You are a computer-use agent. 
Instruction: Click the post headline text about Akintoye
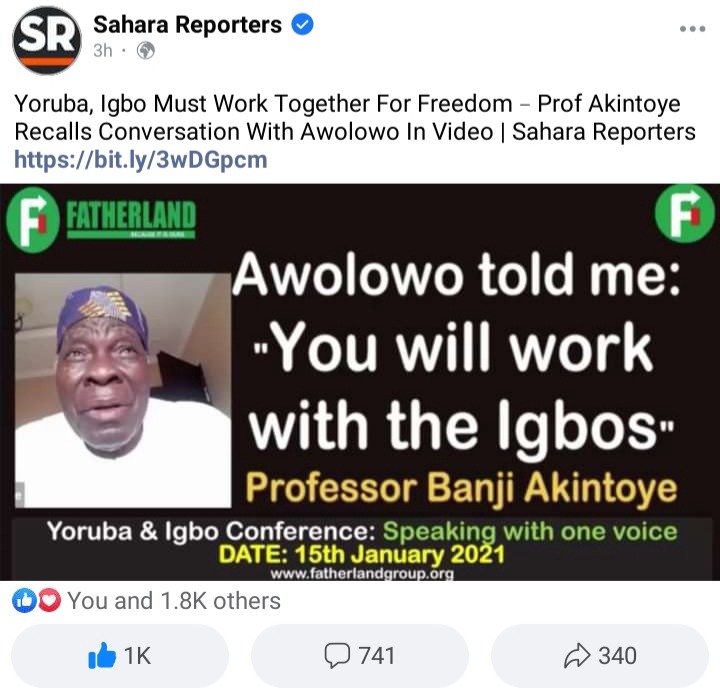[x=354, y=118]
